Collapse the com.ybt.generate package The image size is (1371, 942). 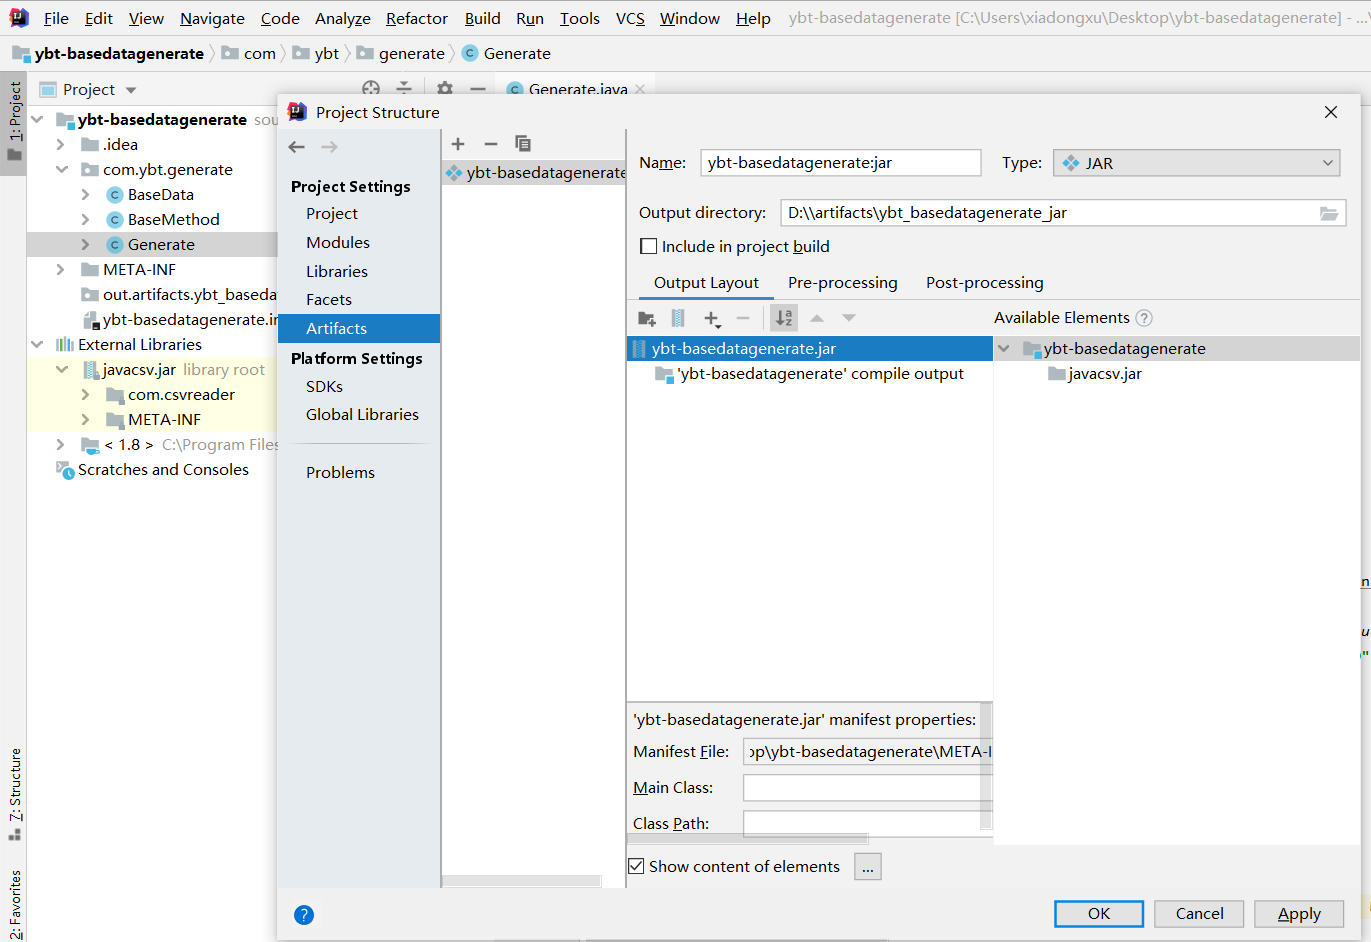pyautogui.click(x=61, y=170)
